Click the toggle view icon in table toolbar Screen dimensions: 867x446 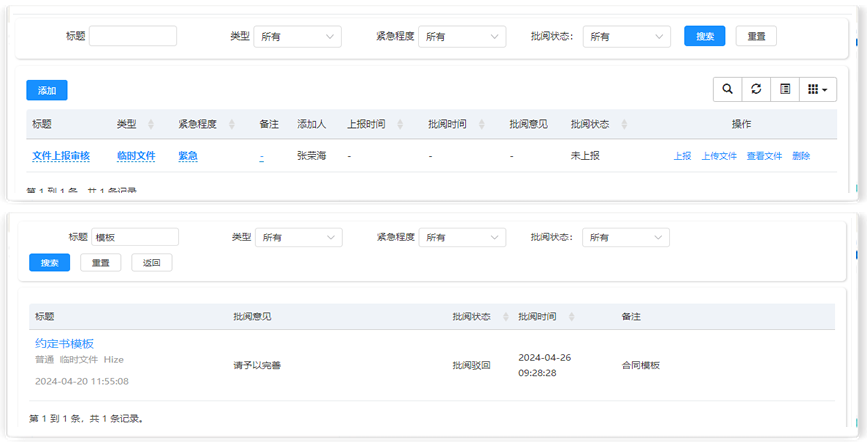(x=785, y=89)
